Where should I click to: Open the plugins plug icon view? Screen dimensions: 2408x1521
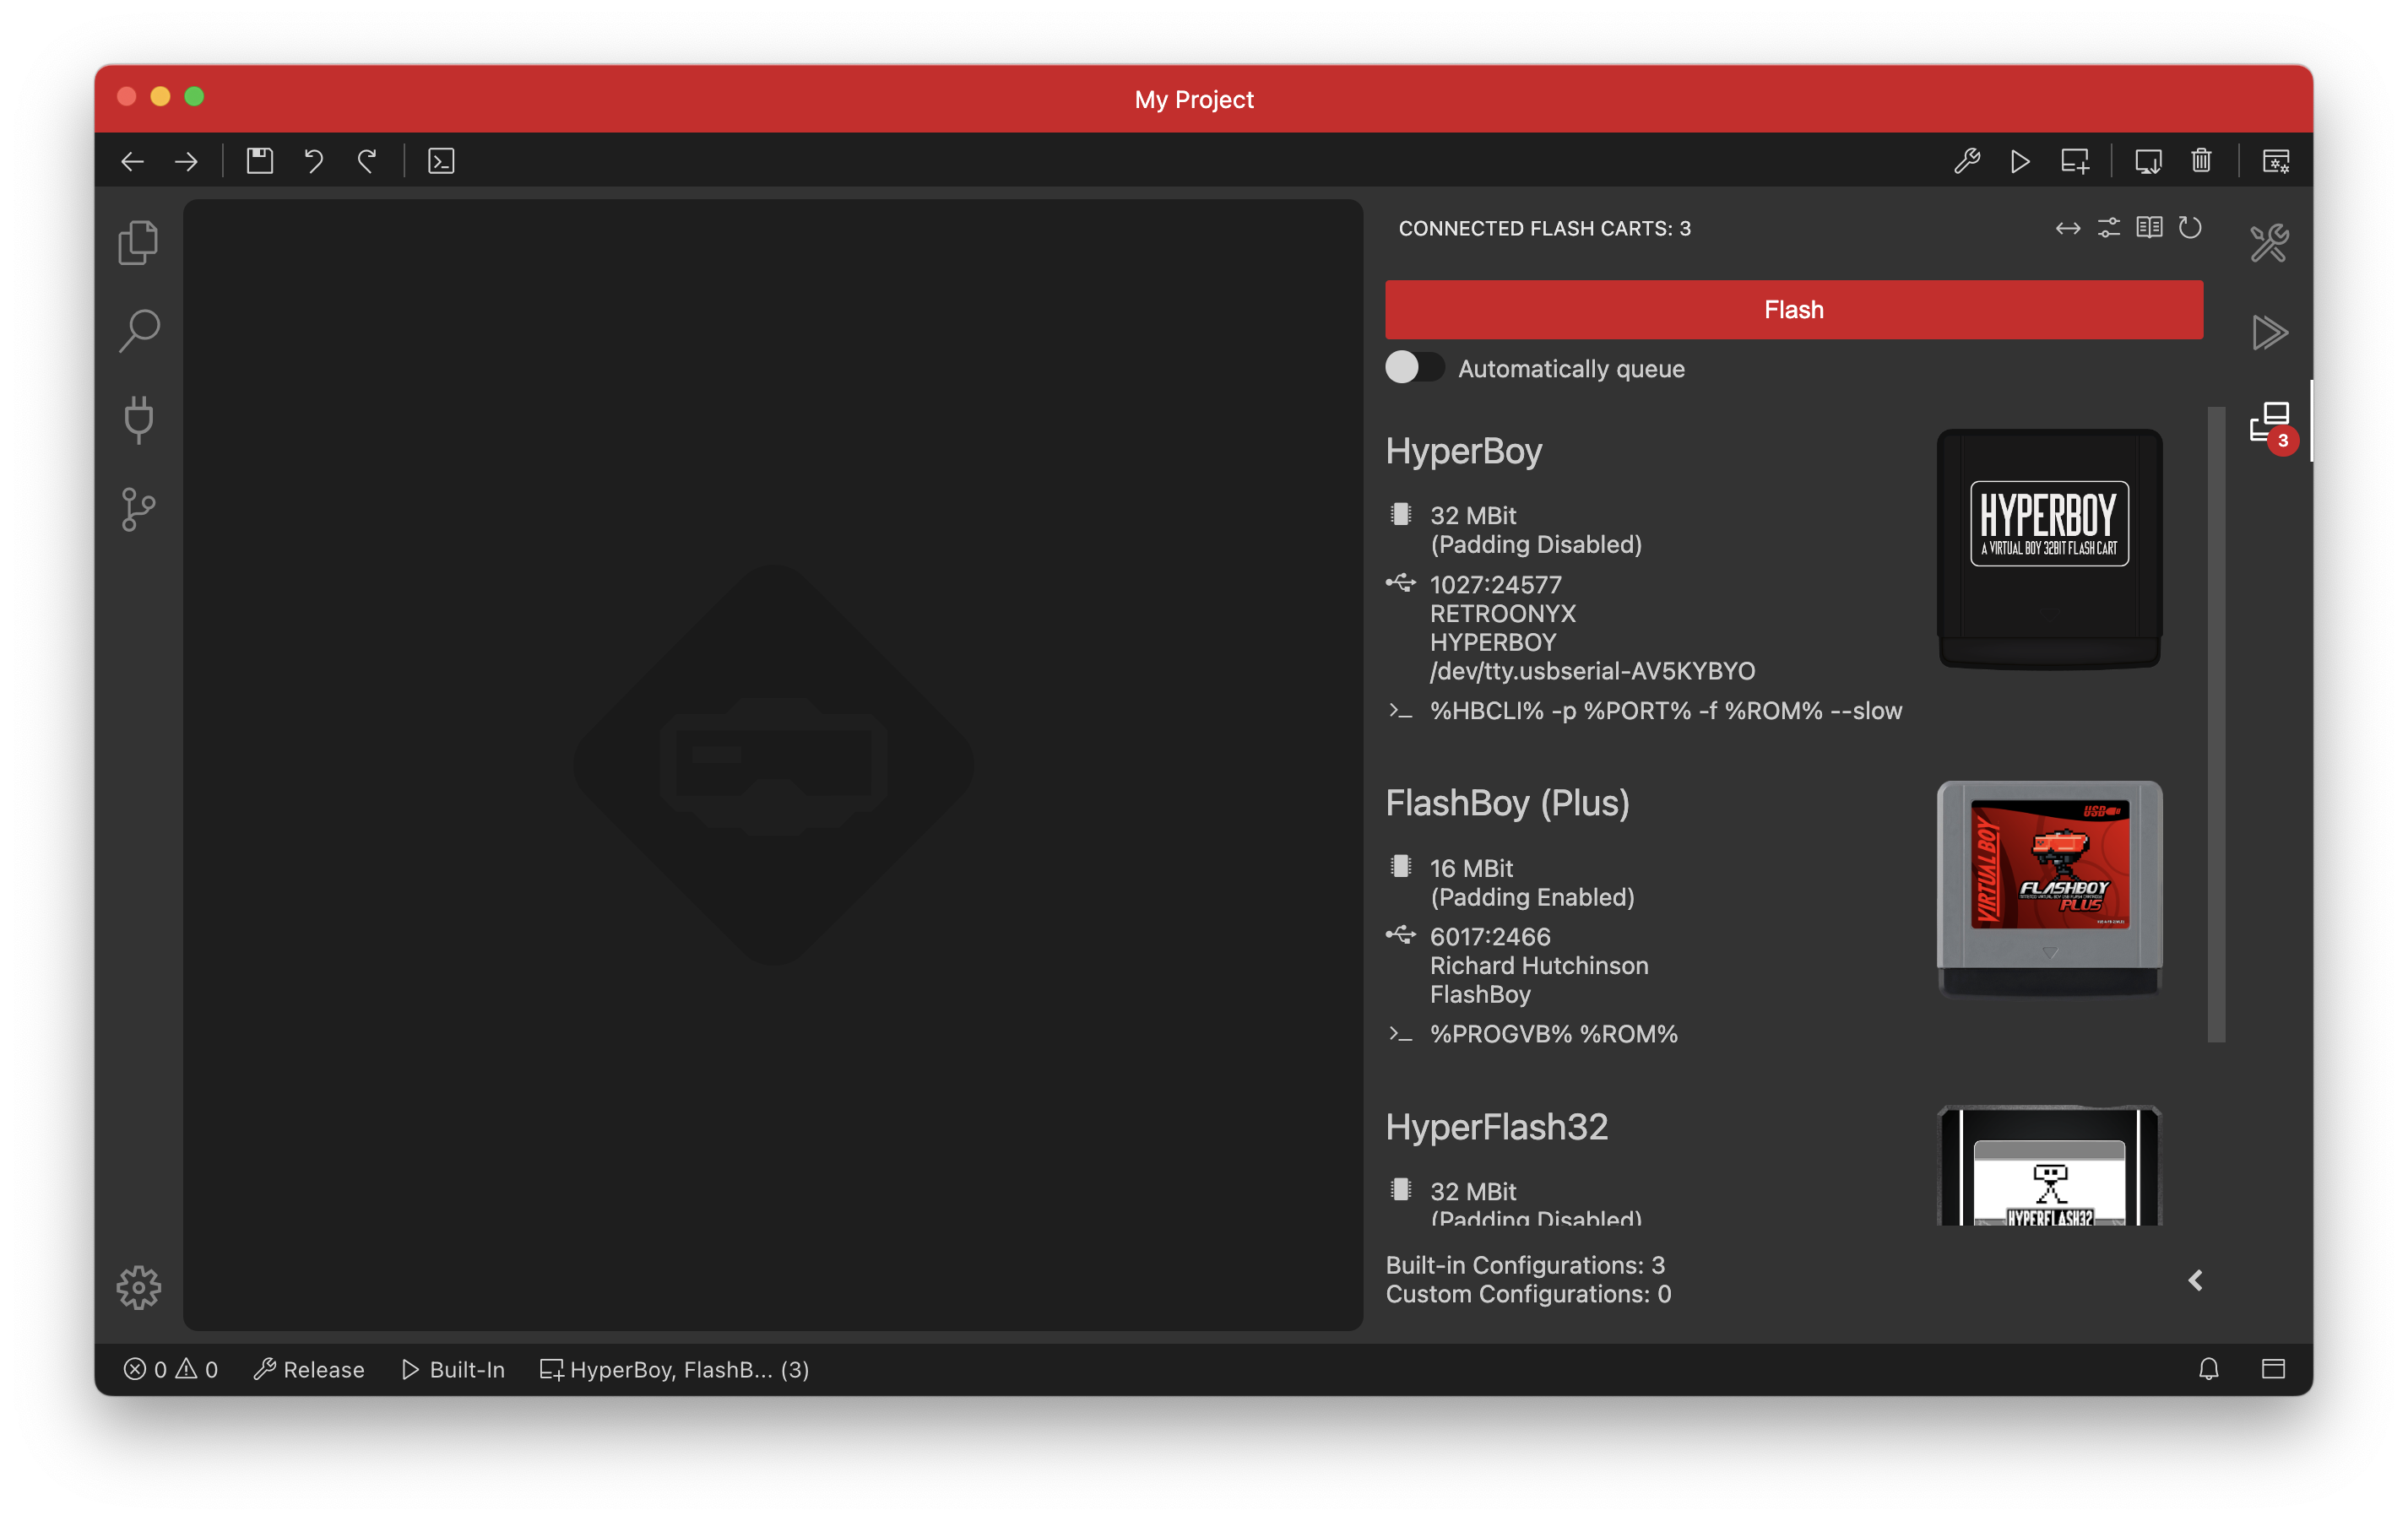click(x=139, y=420)
